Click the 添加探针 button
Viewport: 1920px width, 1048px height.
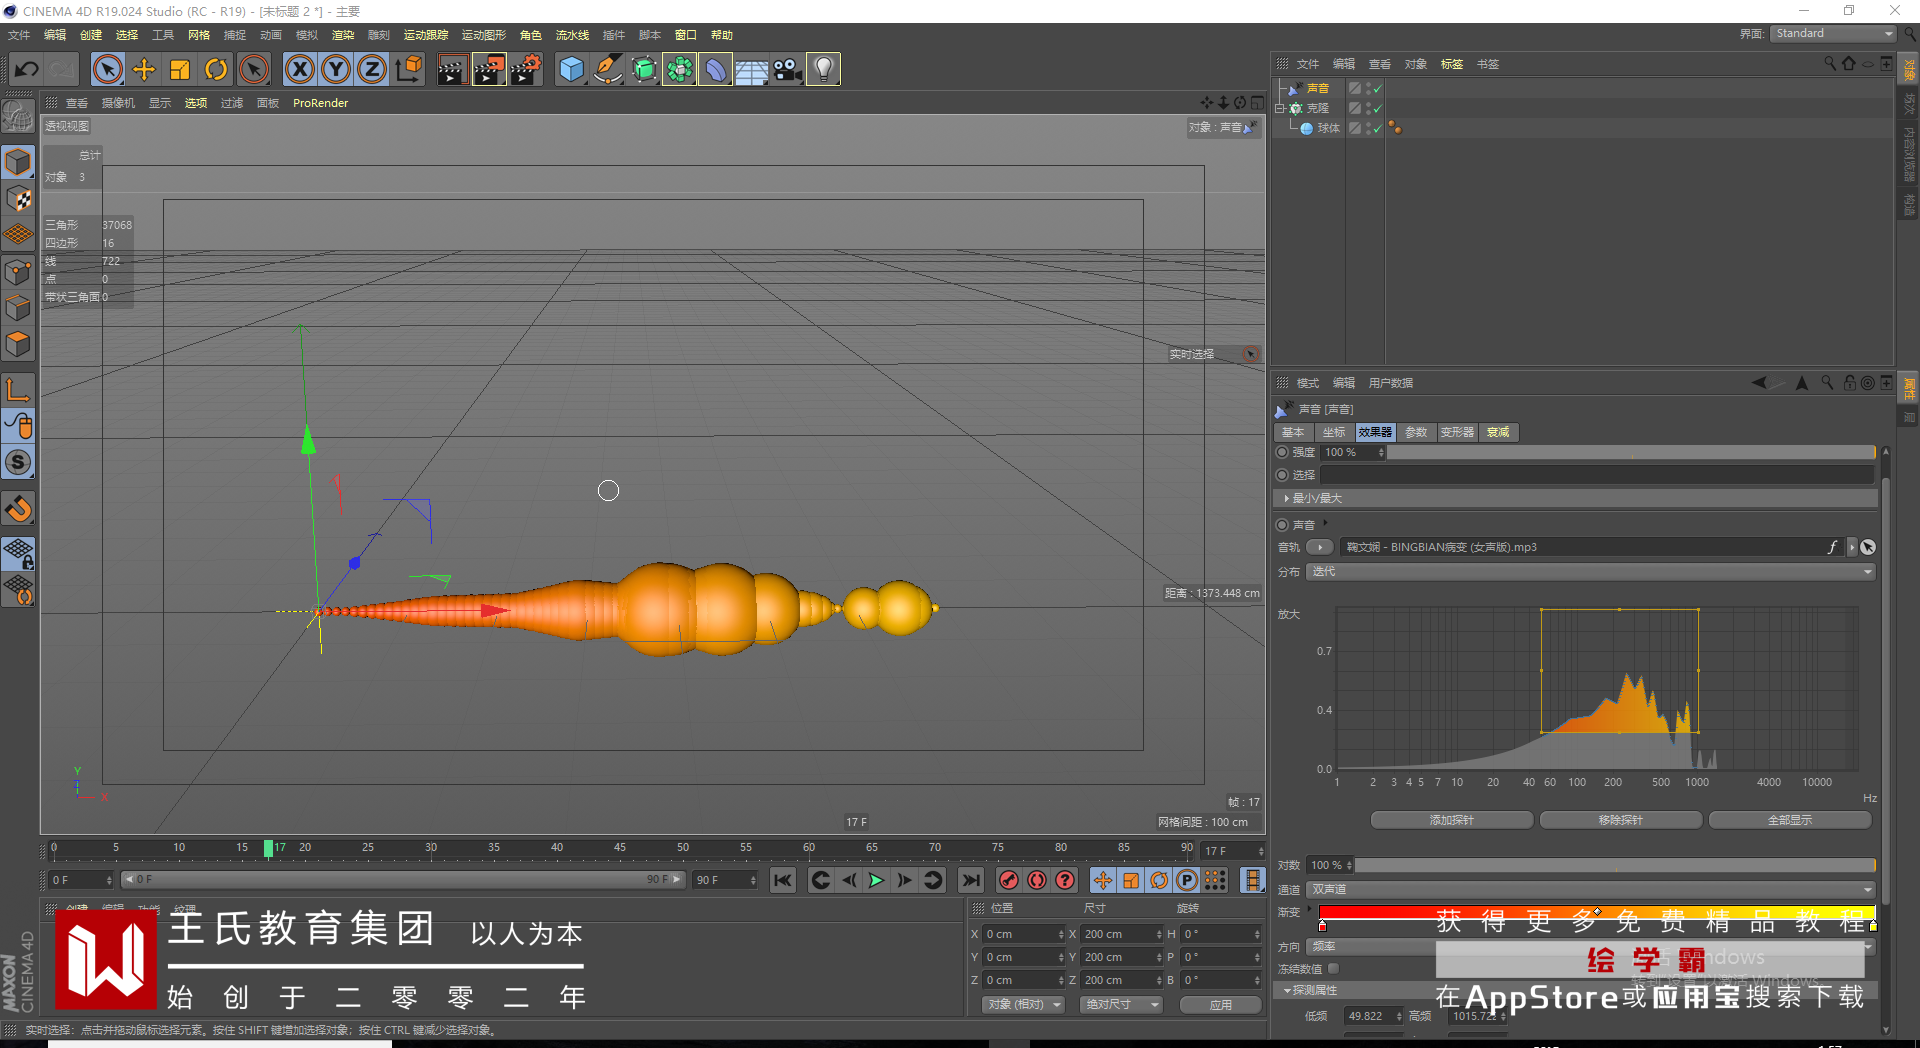point(1452,820)
